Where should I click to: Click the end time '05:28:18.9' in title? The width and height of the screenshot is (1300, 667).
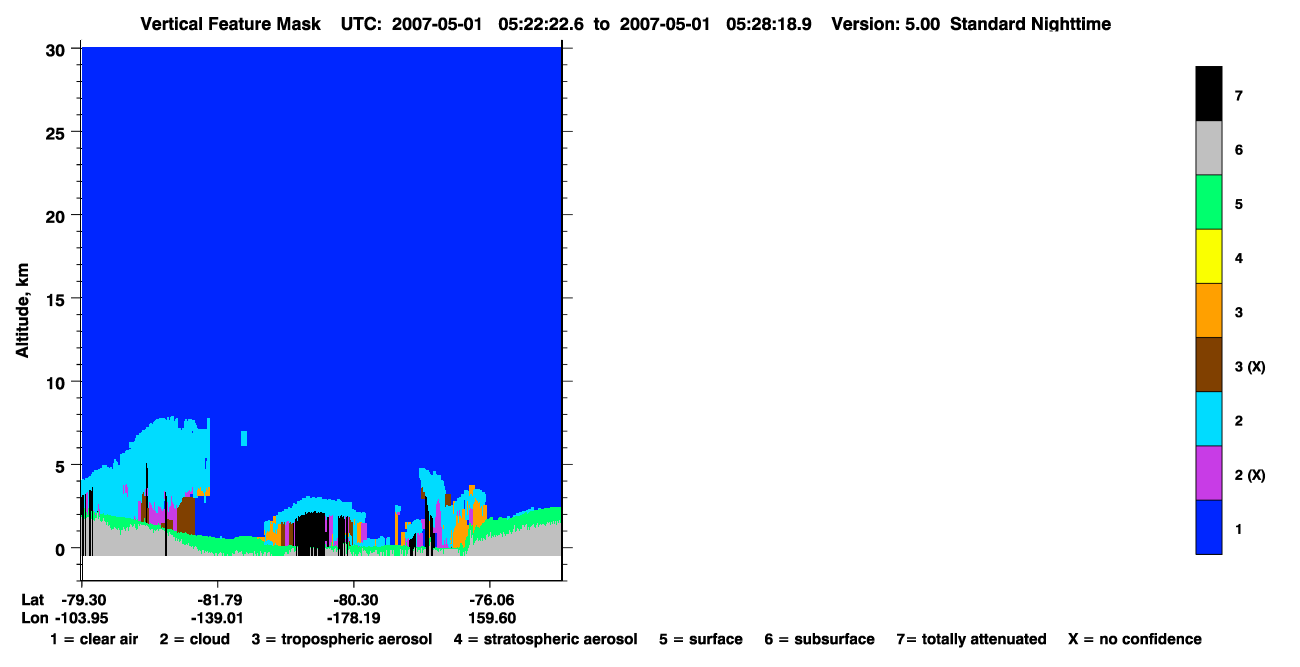[x=768, y=24]
